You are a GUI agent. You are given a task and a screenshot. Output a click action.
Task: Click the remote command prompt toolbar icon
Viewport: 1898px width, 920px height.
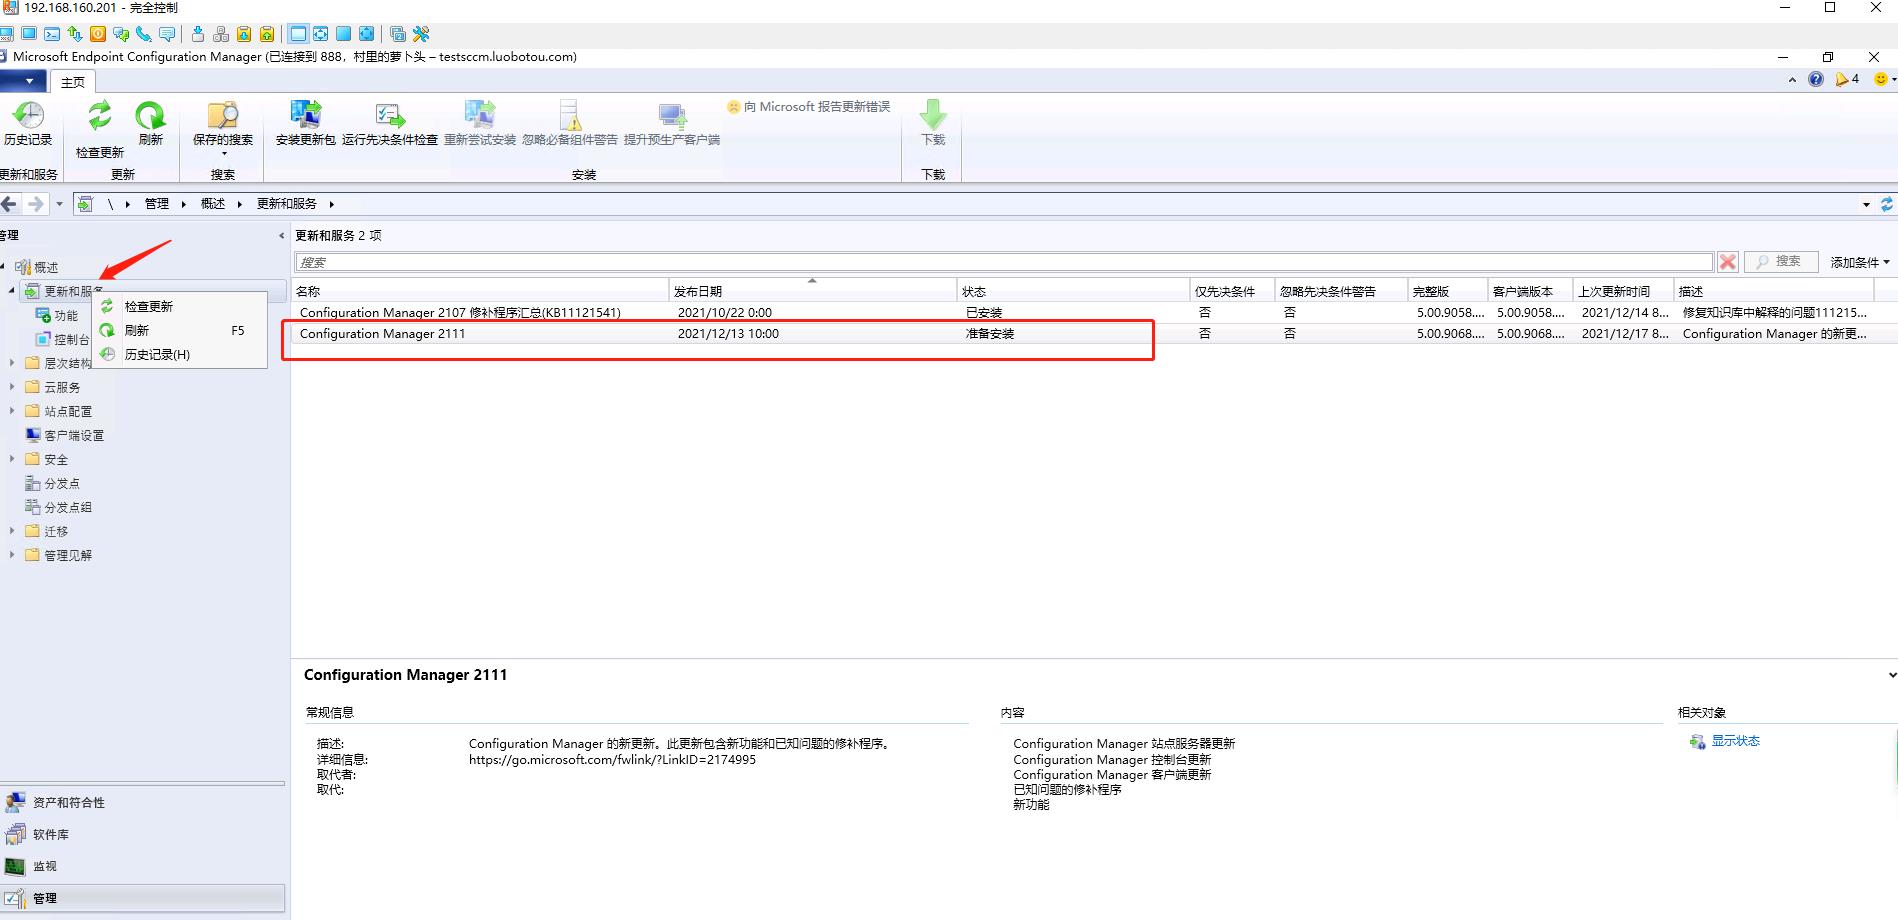[52, 34]
